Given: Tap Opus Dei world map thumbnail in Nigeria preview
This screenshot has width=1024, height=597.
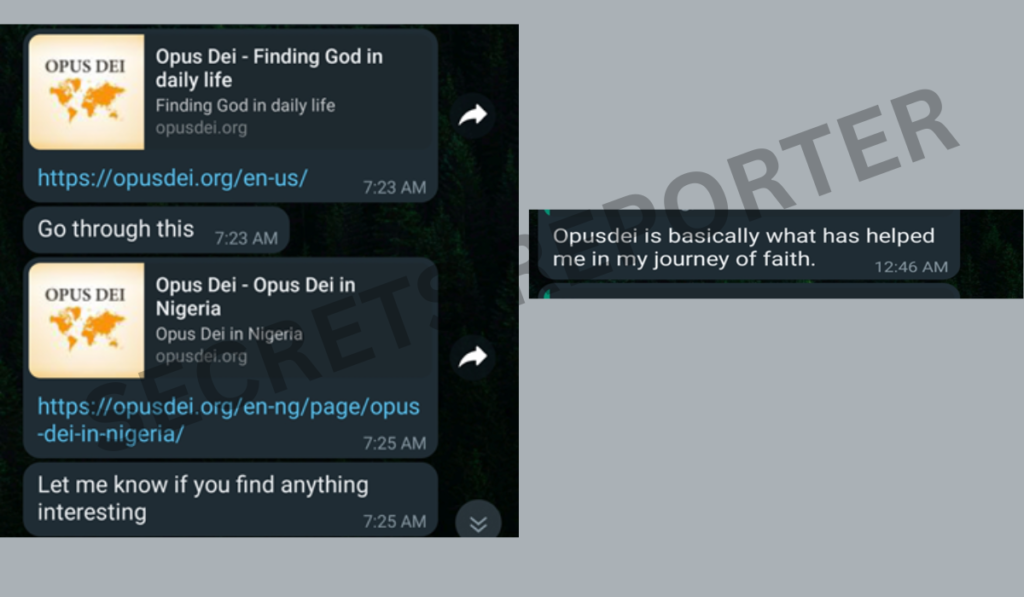Looking at the screenshot, I should pos(86,321).
